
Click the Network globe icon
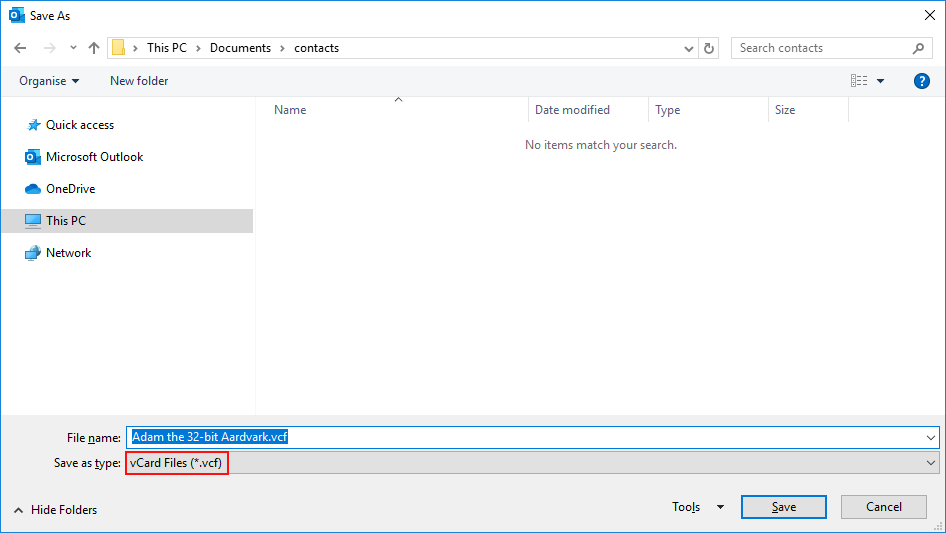pyautogui.click(x=33, y=253)
